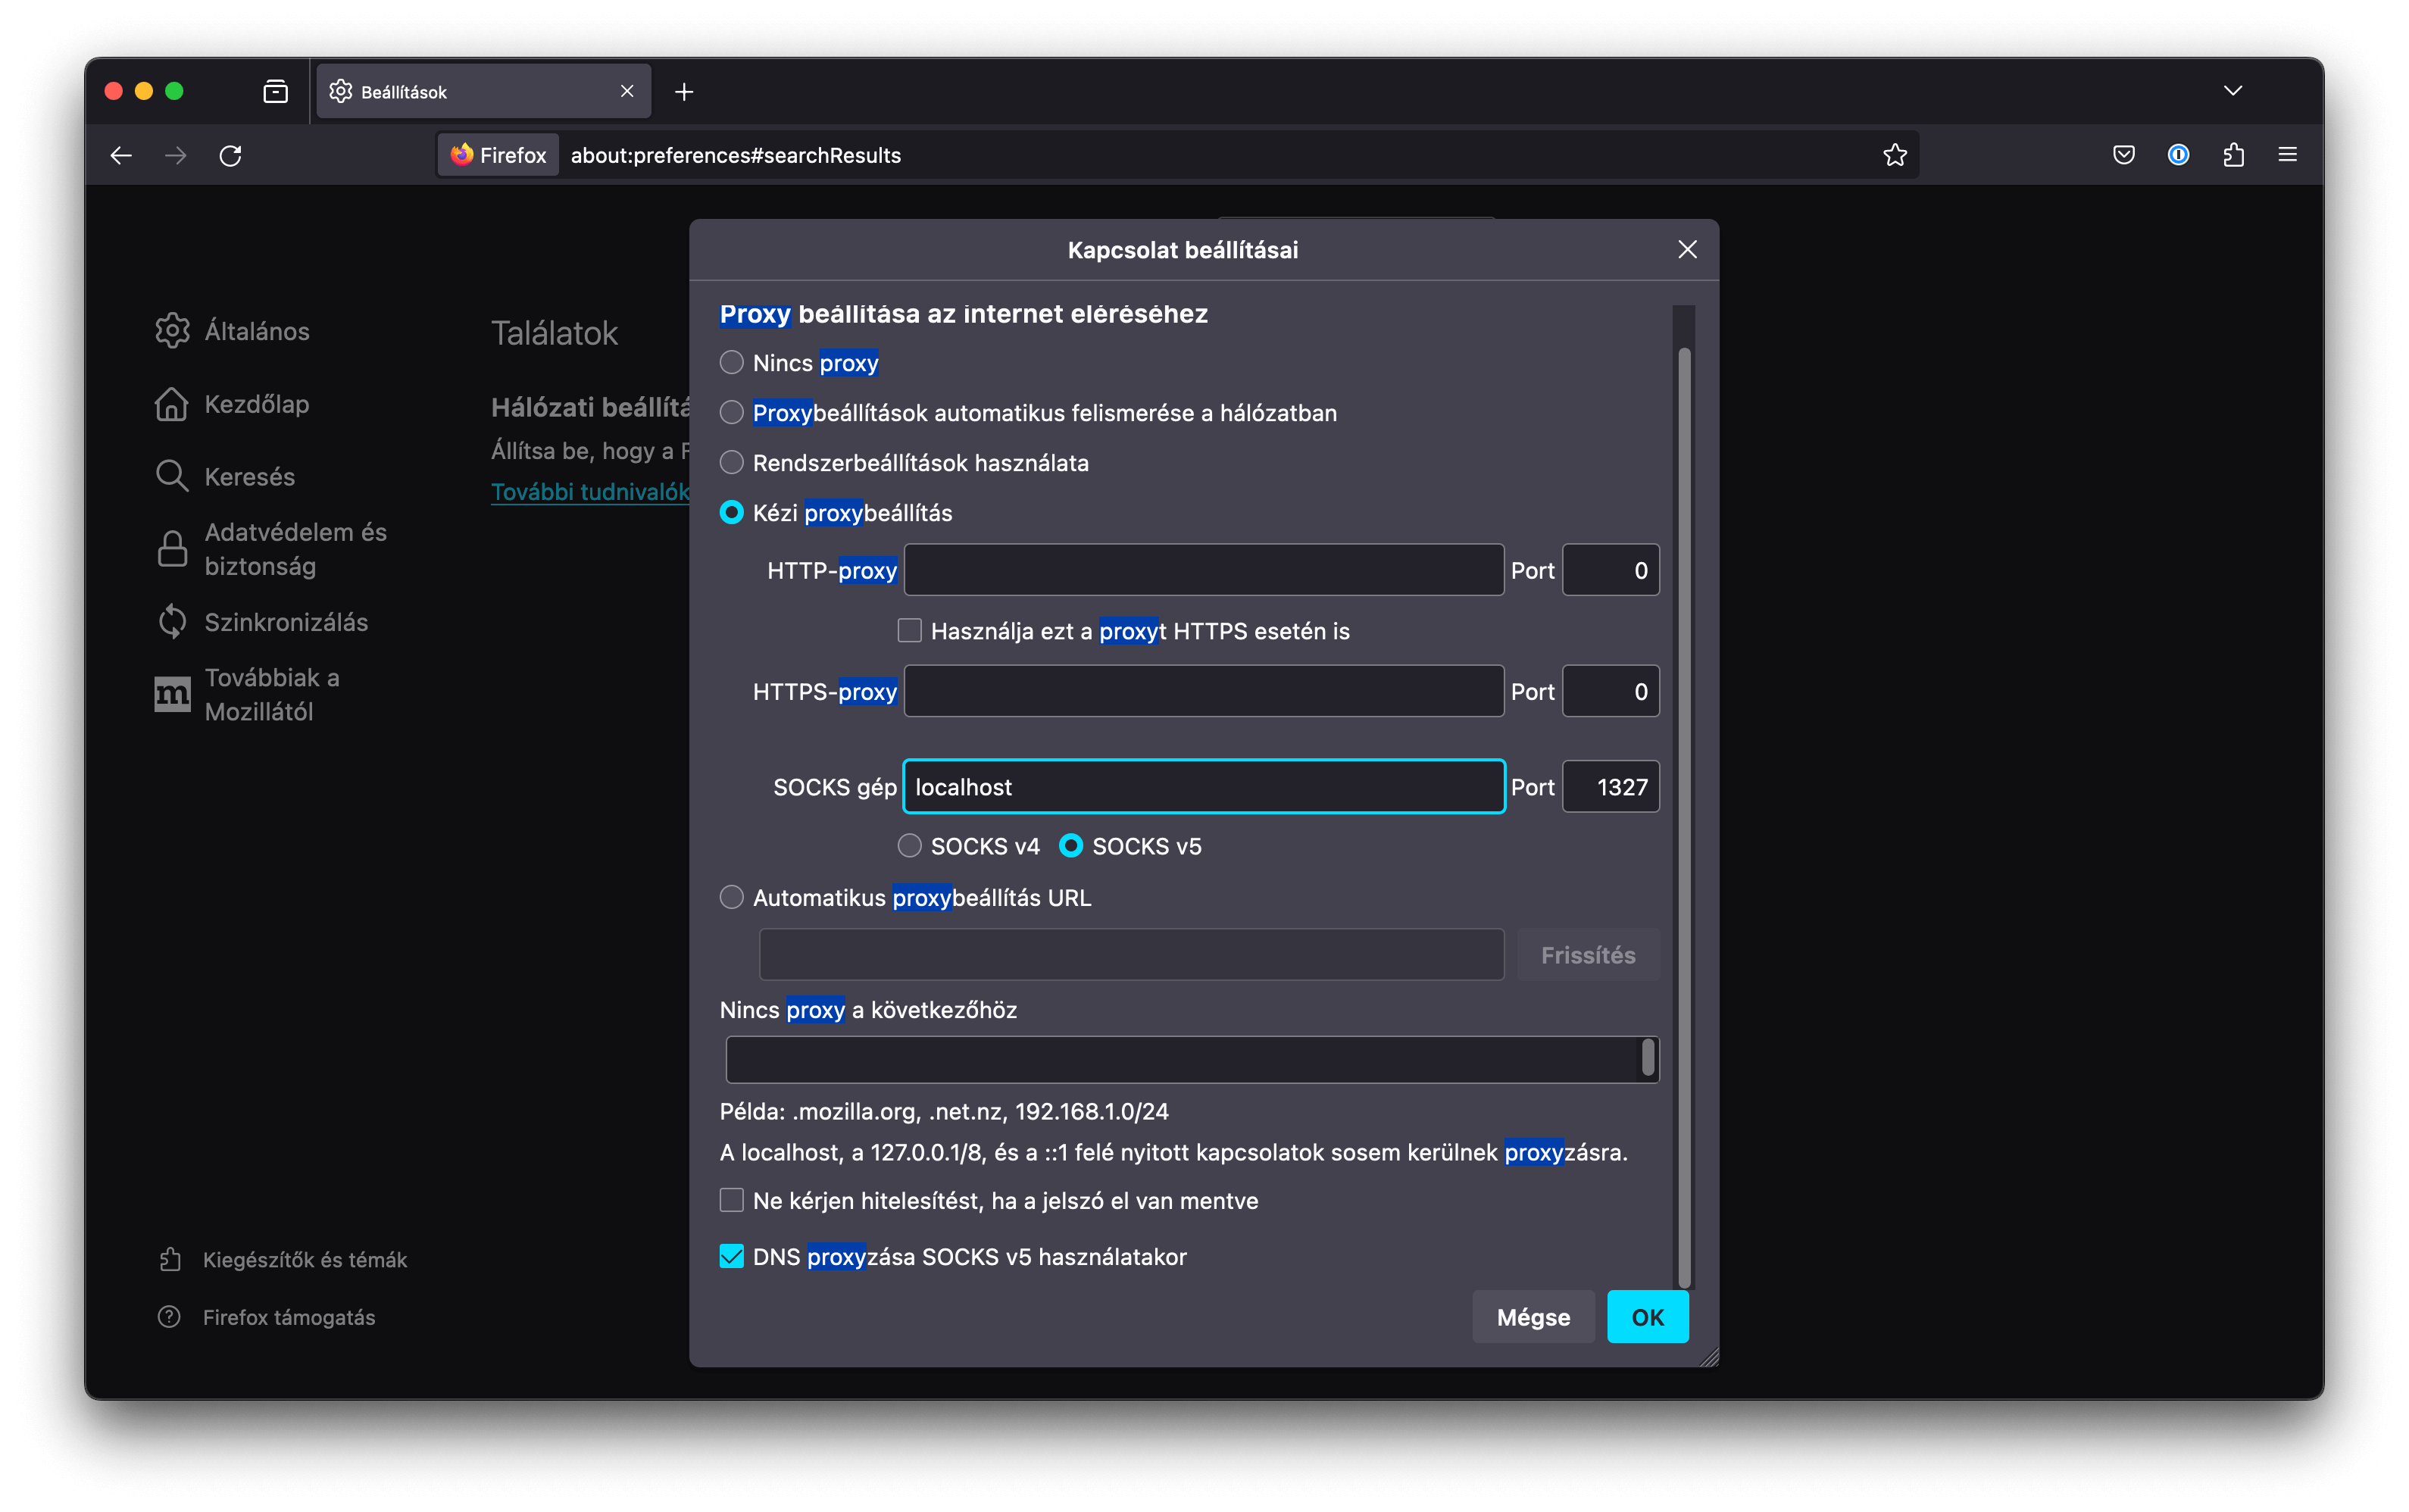Open the Pocket save icon
2409x1512 pixels.
pyautogui.click(x=2124, y=155)
